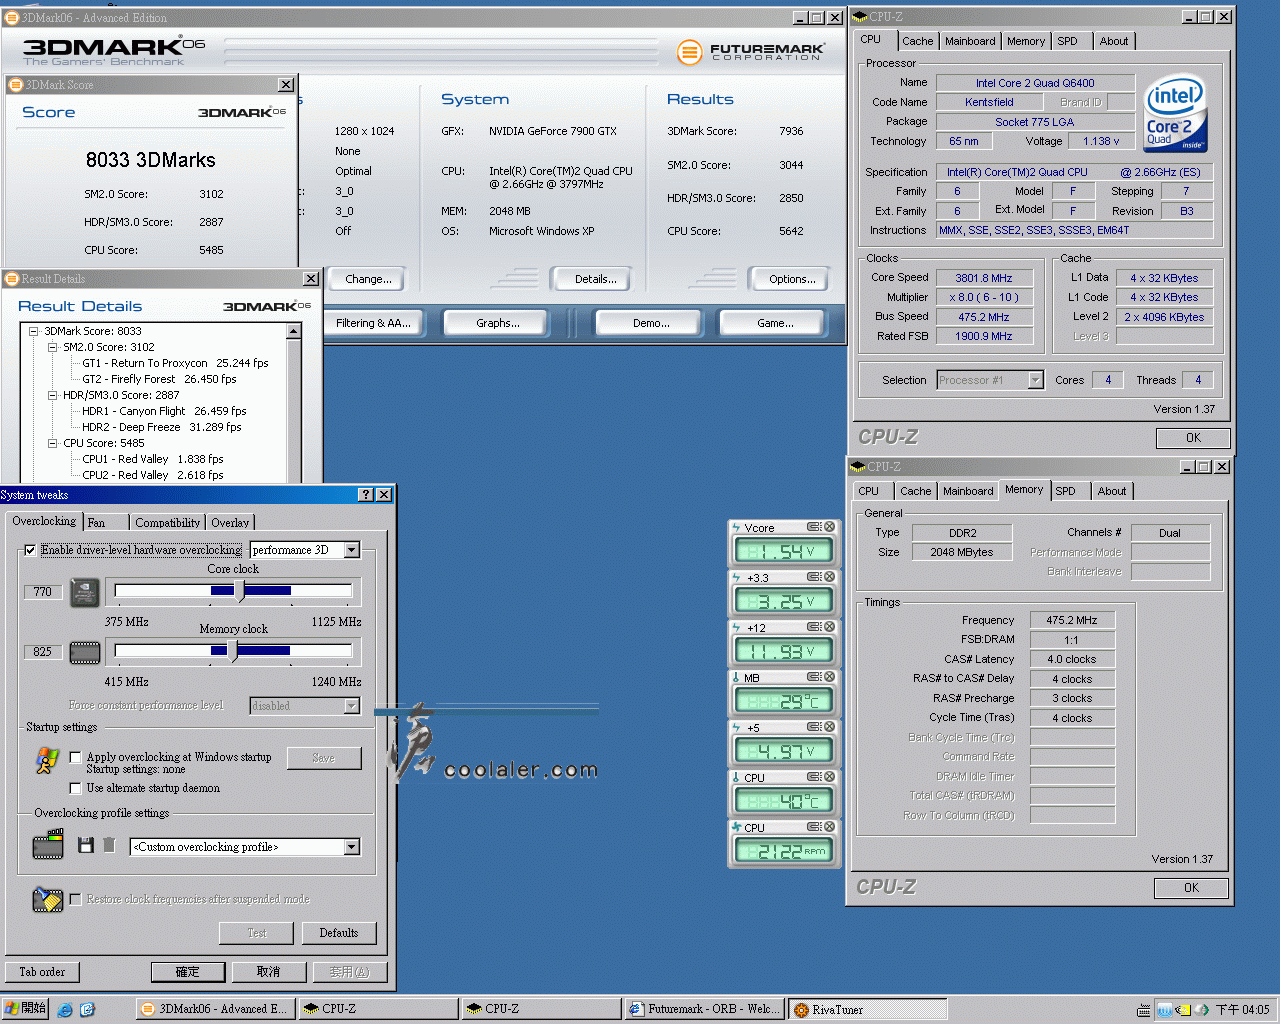Open Internet Explorer from quick launch
Screen dimensions: 1280x1024
(x=65, y=1010)
